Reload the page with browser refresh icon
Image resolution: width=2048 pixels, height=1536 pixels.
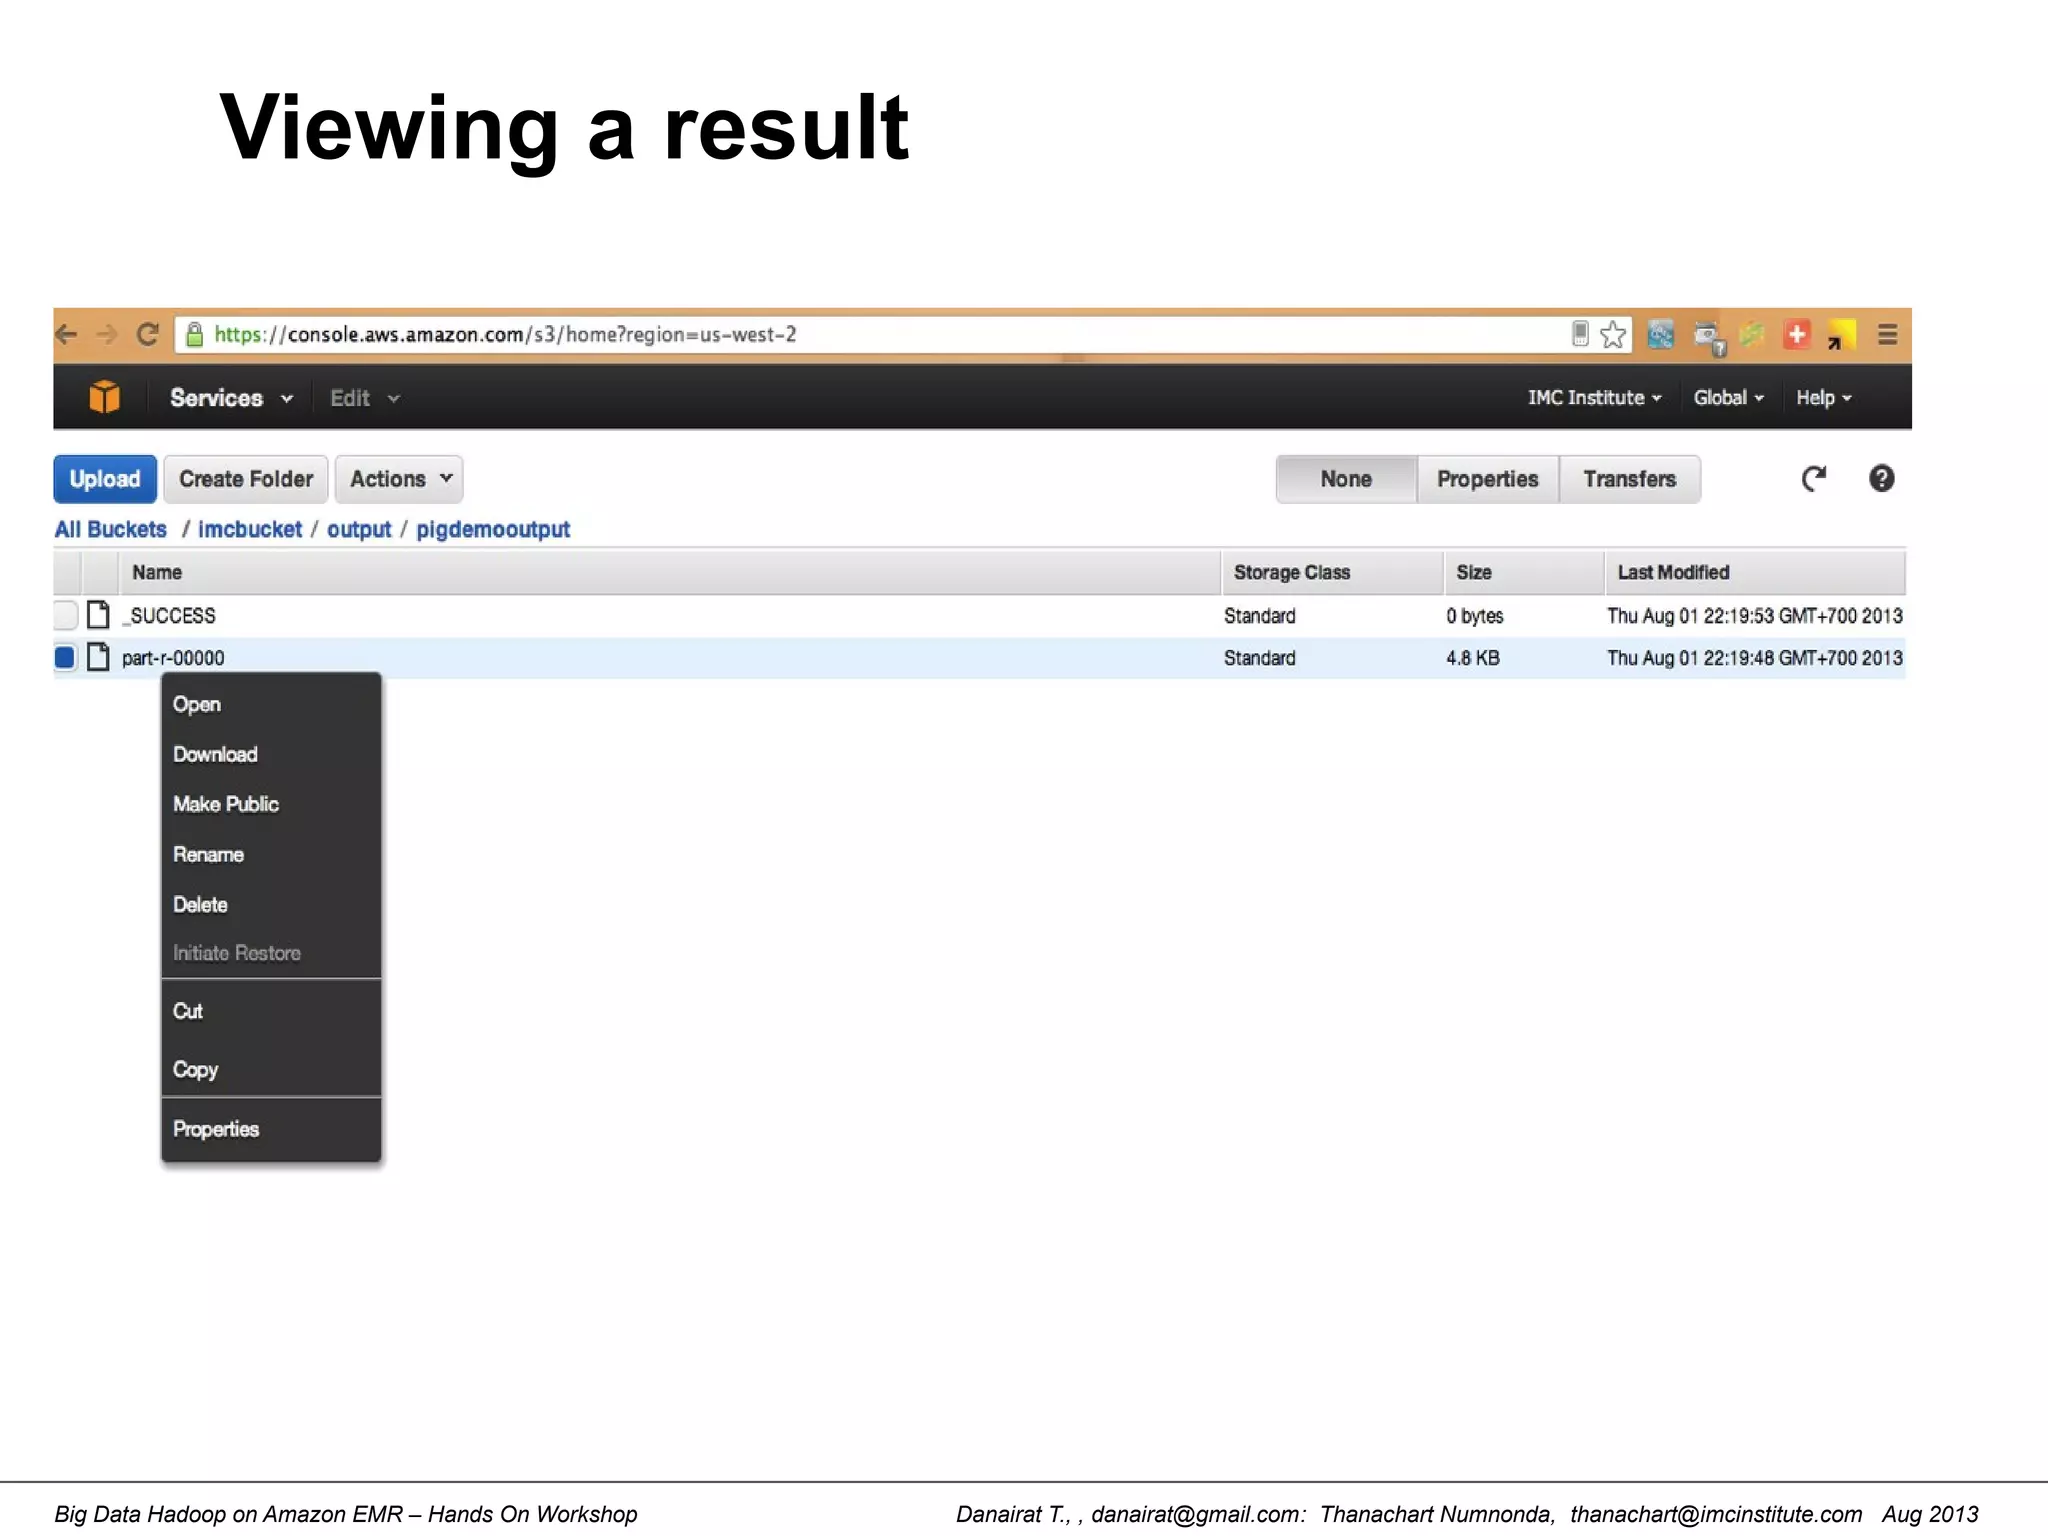(x=148, y=334)
